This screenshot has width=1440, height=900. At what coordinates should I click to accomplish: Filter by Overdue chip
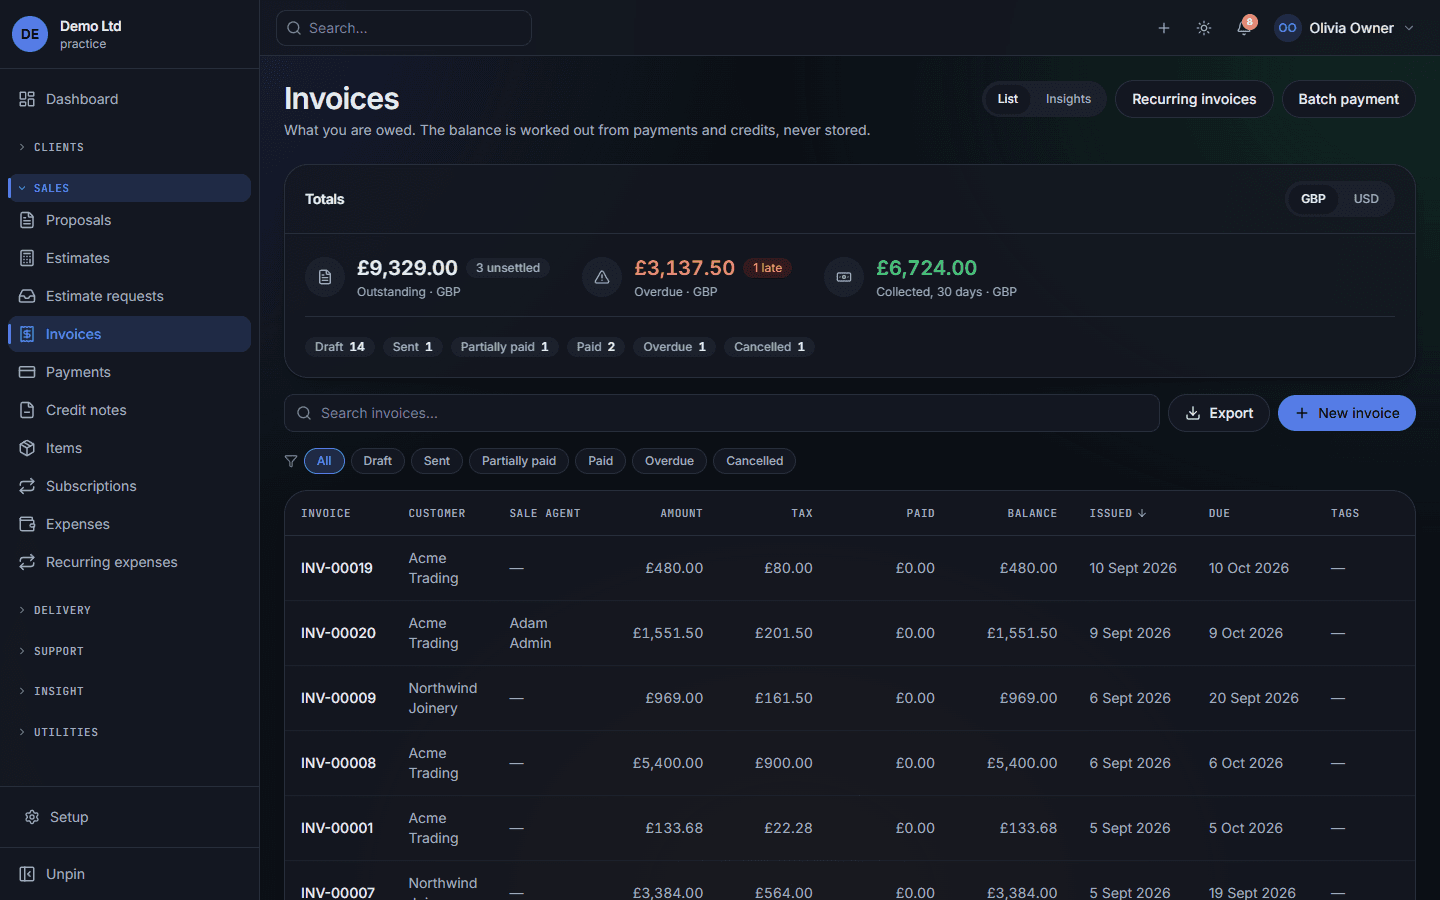click(x=669, y=461)
